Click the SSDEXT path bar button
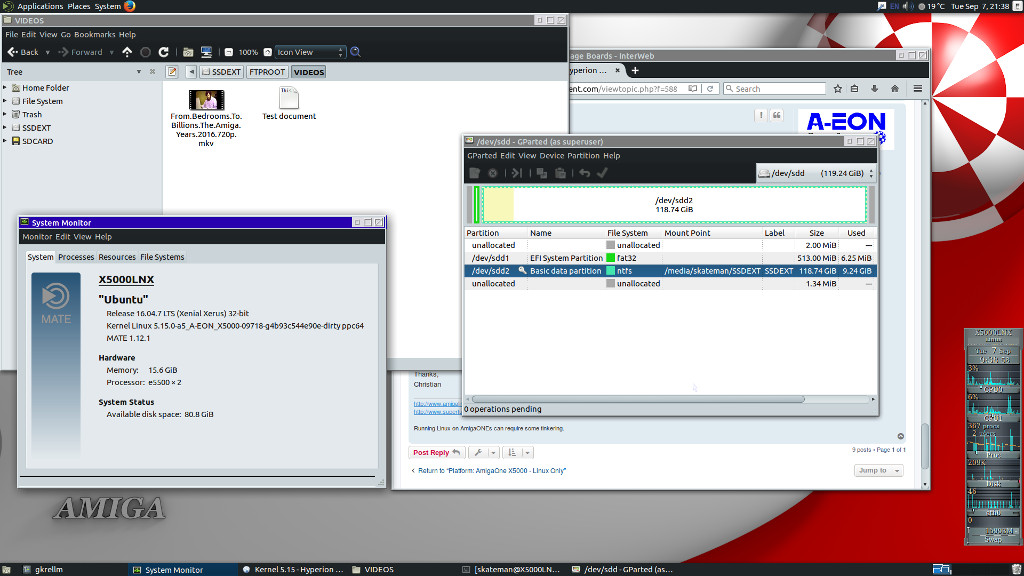The height and width of the screenshot is (576, 1024). pyautogui.click(x=221, y=72)
